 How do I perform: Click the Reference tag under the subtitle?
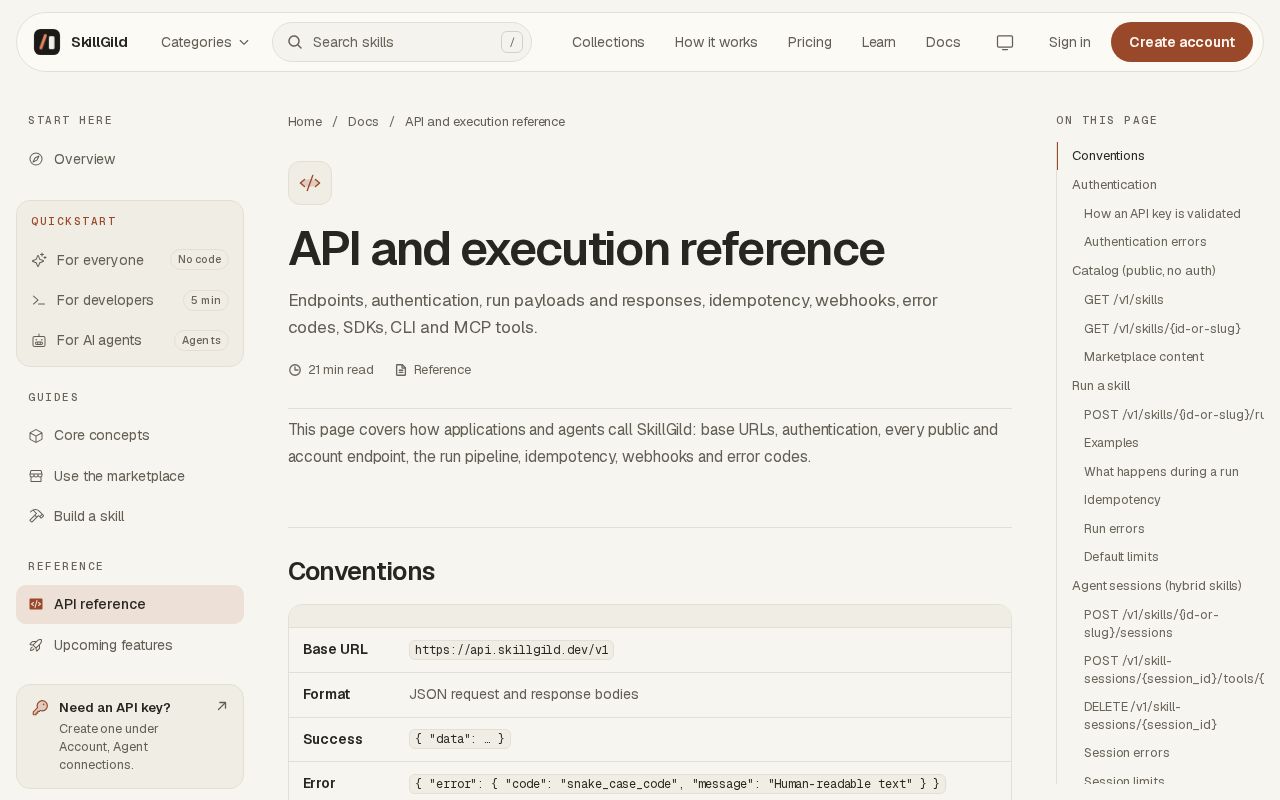point(433,370)
